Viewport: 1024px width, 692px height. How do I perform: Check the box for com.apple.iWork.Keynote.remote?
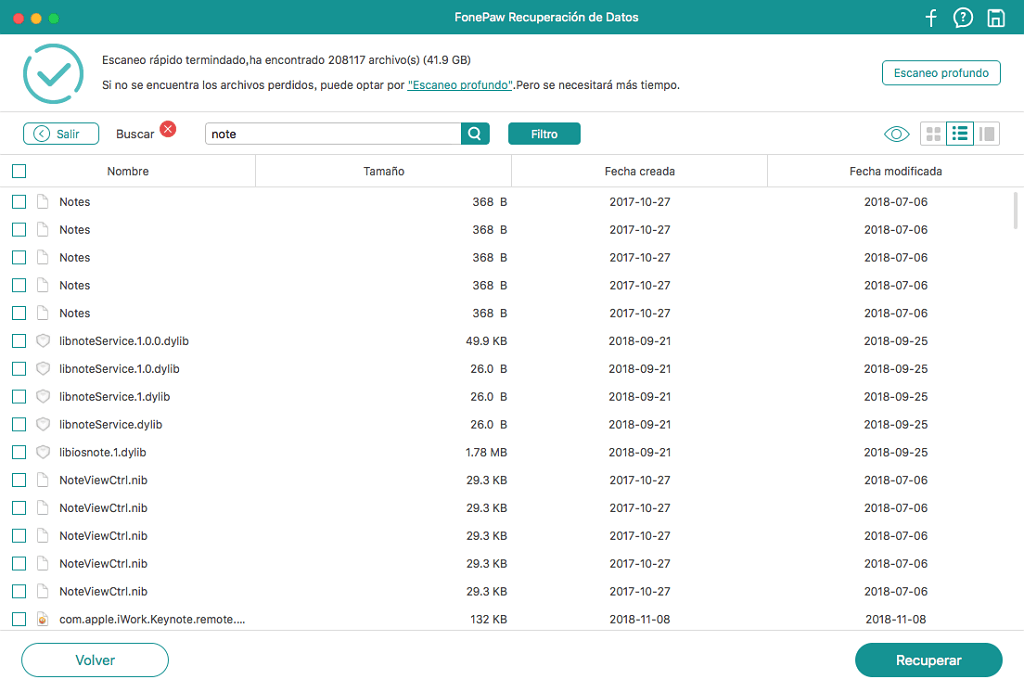(x=19, y=619)
